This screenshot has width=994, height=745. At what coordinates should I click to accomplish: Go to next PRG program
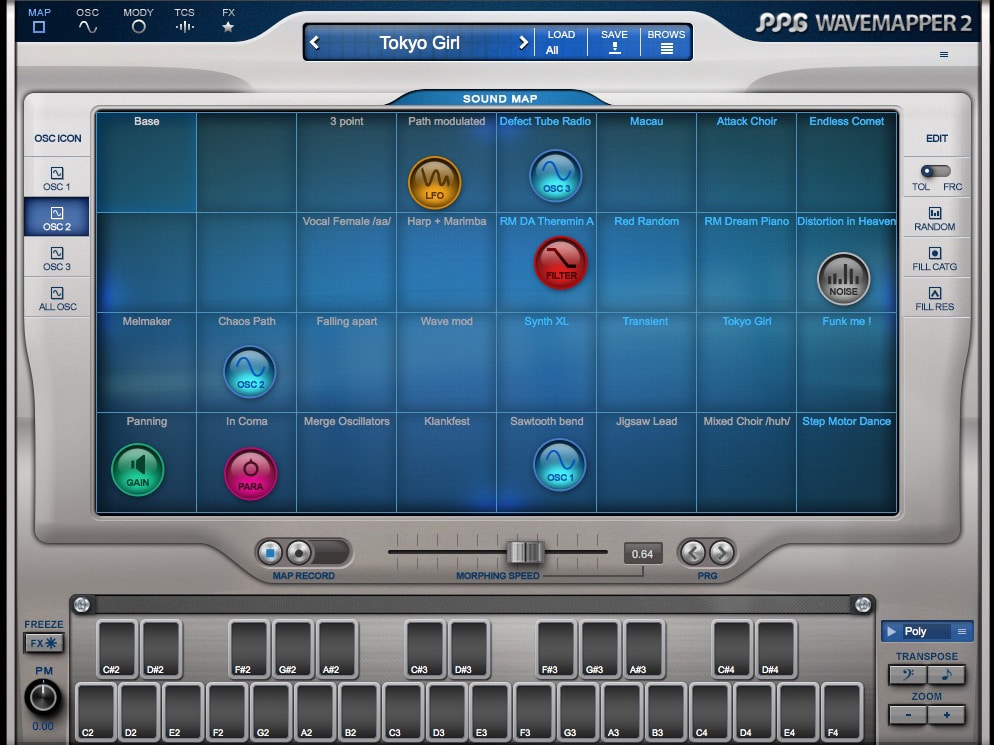(x=721, y=553)
